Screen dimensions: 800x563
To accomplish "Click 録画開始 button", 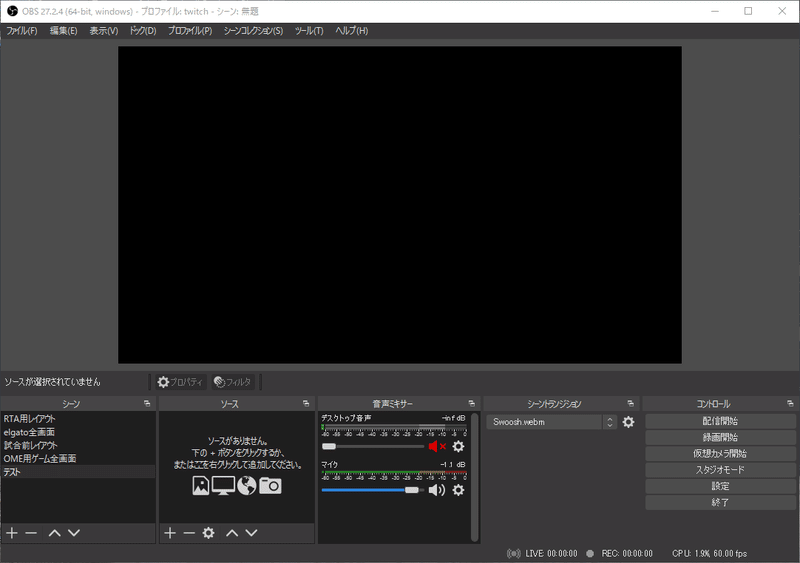I will [x=720, y=437].
